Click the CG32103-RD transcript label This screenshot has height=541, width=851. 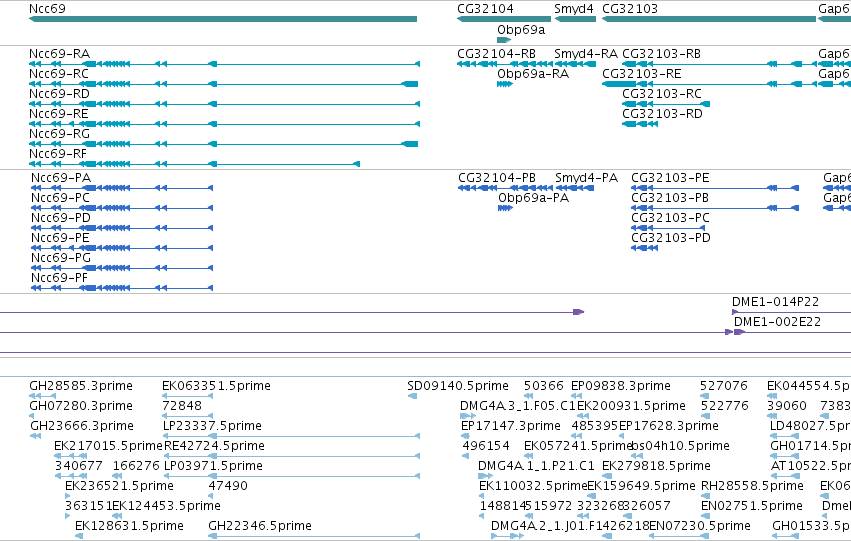pyautogui.click(x=662, y=114)
